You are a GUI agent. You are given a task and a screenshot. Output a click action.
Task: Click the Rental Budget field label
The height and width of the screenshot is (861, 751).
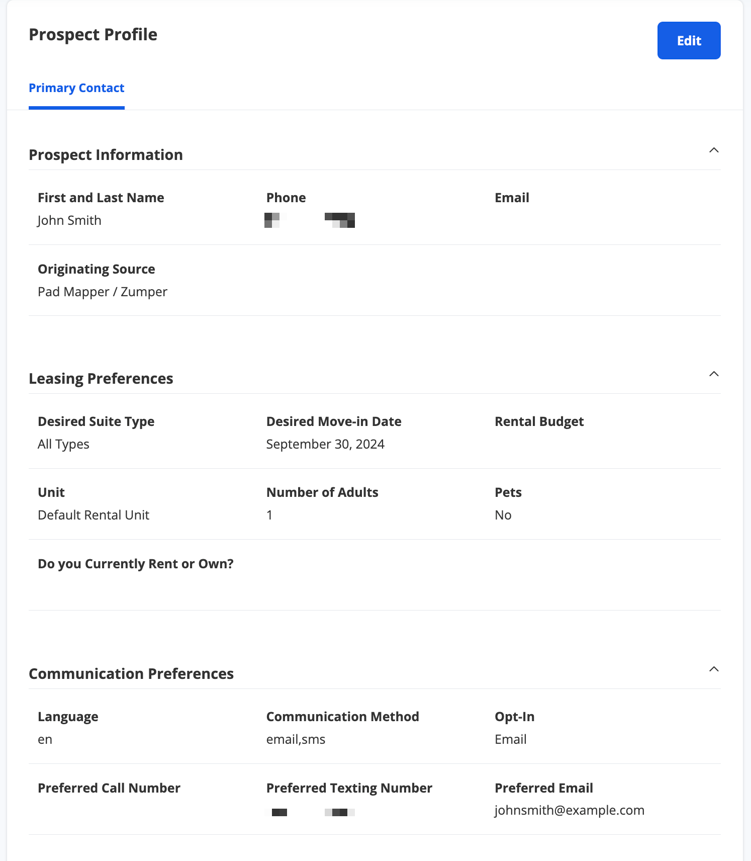tap(539, 421)
